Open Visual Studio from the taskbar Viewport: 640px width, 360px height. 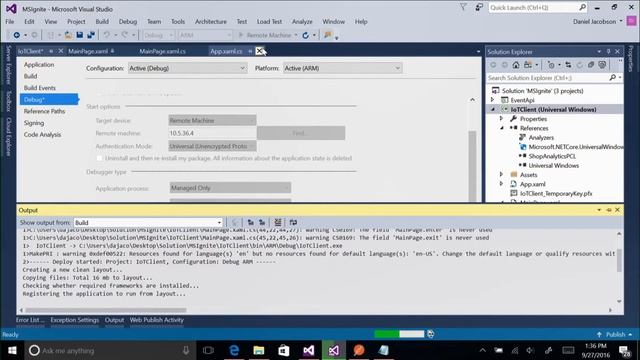click(309, 350)
